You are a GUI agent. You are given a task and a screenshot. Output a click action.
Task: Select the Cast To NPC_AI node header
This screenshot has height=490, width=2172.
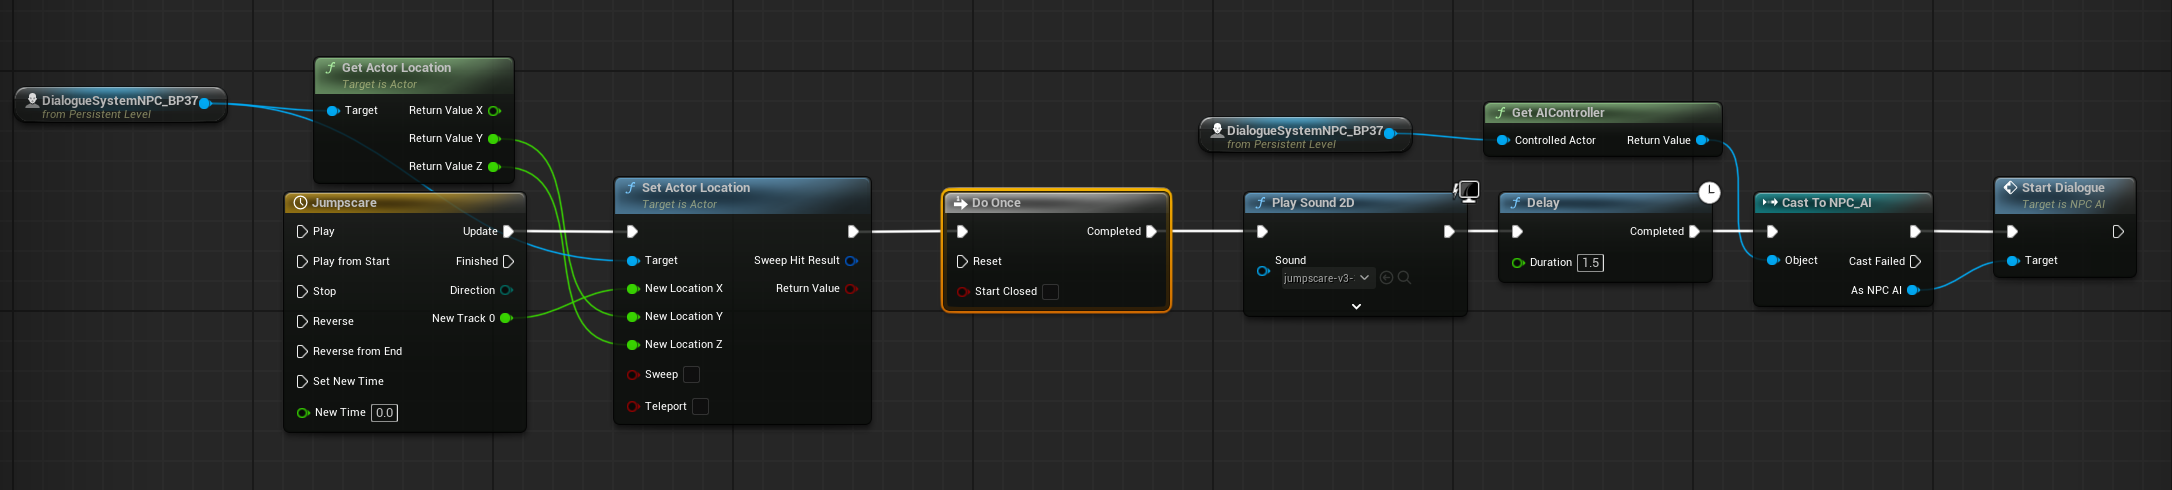click(x=1843, y=203)
